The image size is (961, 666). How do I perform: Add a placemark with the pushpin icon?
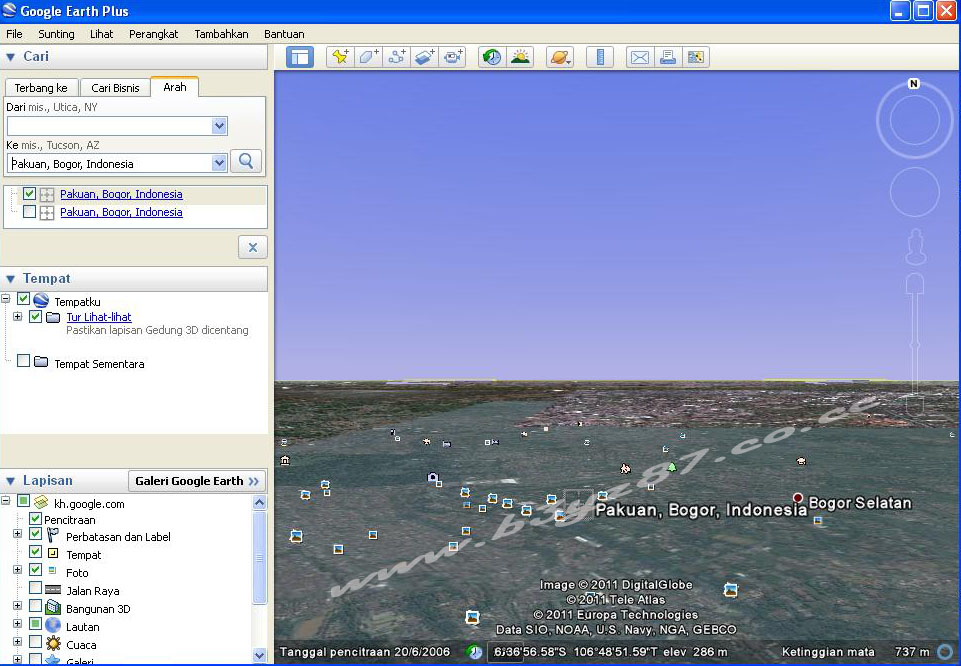click(x=340, y=57)
